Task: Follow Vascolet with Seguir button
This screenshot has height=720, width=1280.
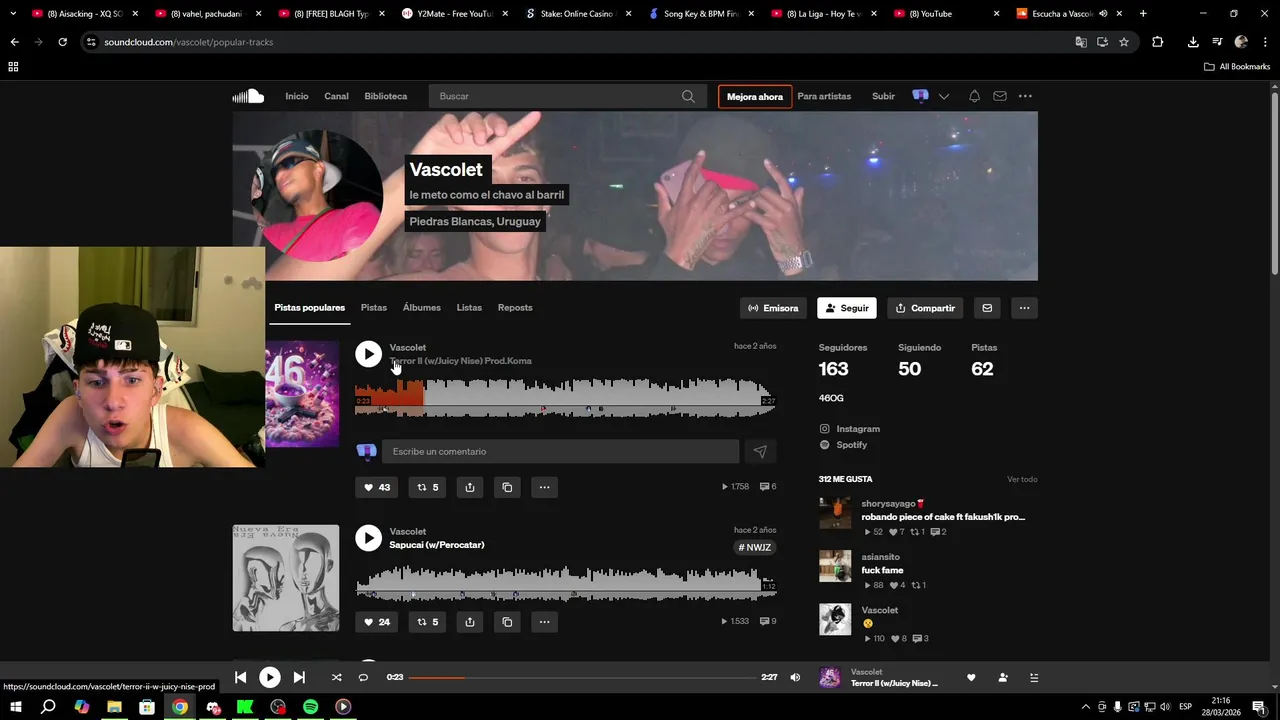Action: pyautogui.click(x=847, y=308)
